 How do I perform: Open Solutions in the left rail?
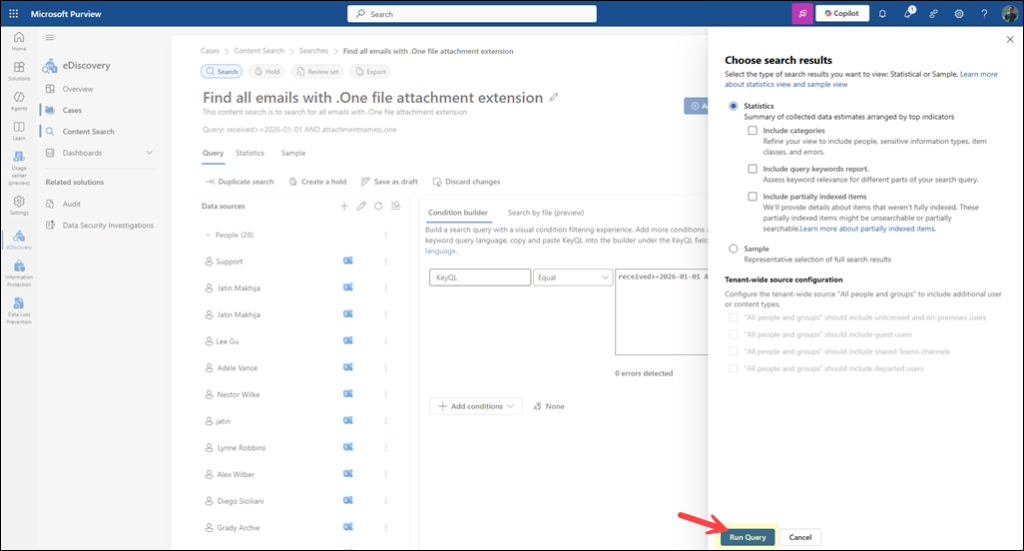[x=19, y=71]
